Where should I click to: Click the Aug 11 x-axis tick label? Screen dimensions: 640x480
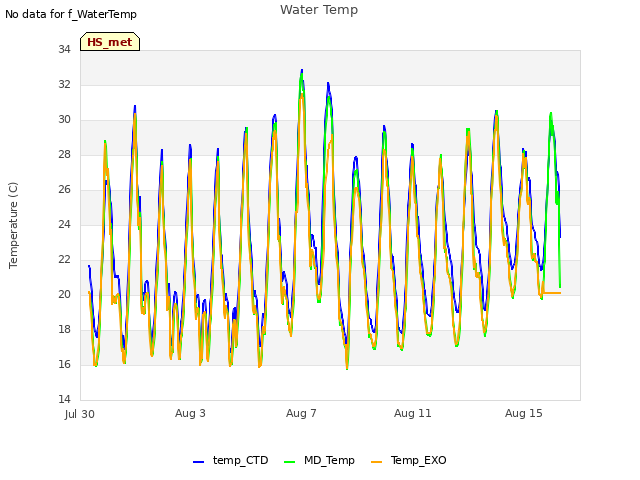(x=413, y=413)
